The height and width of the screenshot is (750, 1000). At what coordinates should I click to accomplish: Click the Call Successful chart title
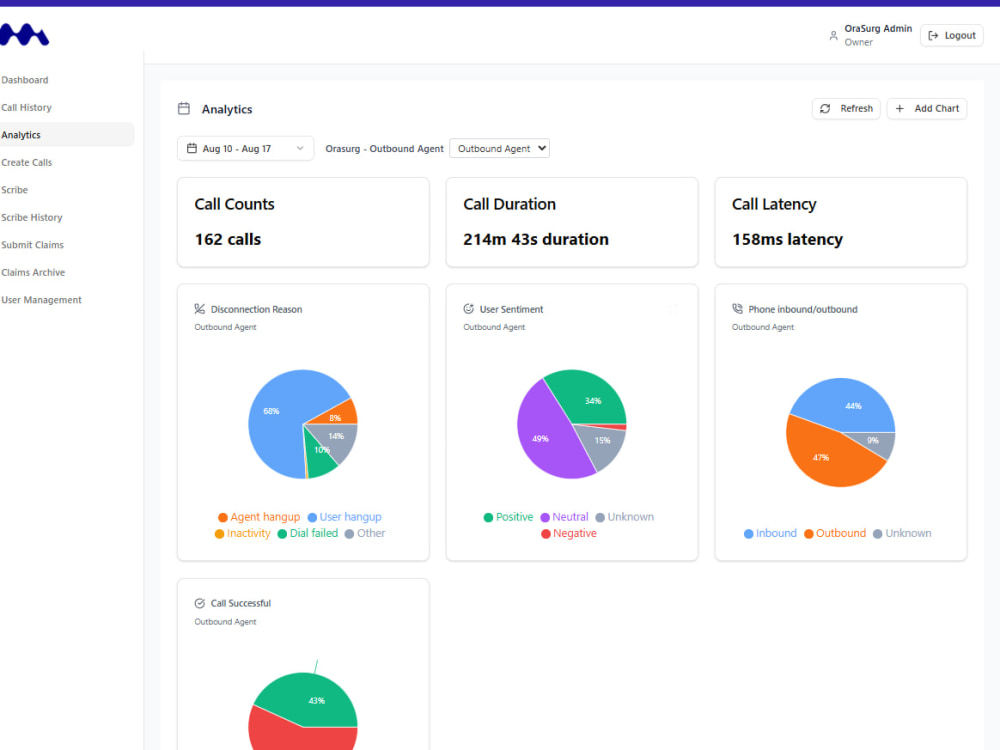[241, 603]
